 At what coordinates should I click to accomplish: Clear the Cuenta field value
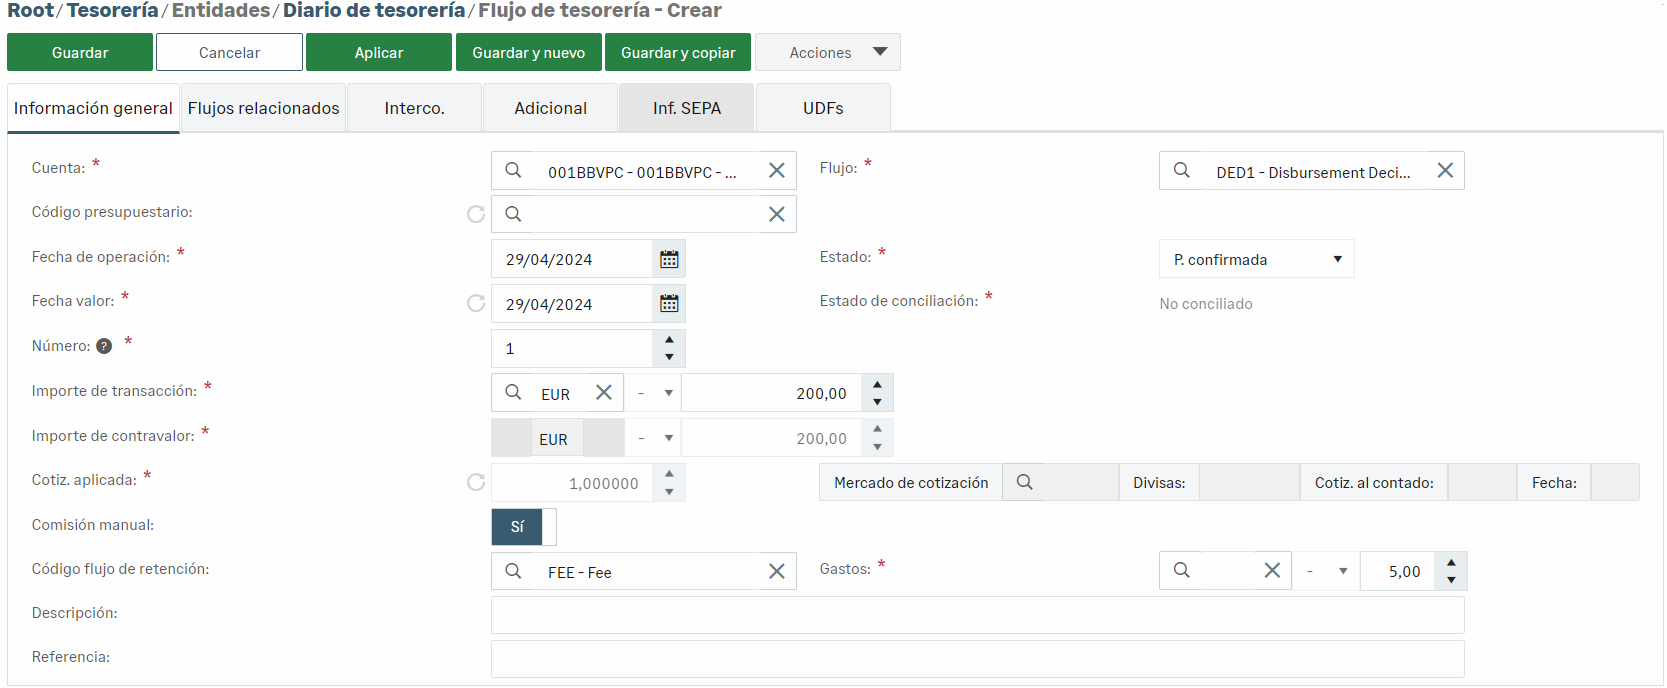coord(776,171)
